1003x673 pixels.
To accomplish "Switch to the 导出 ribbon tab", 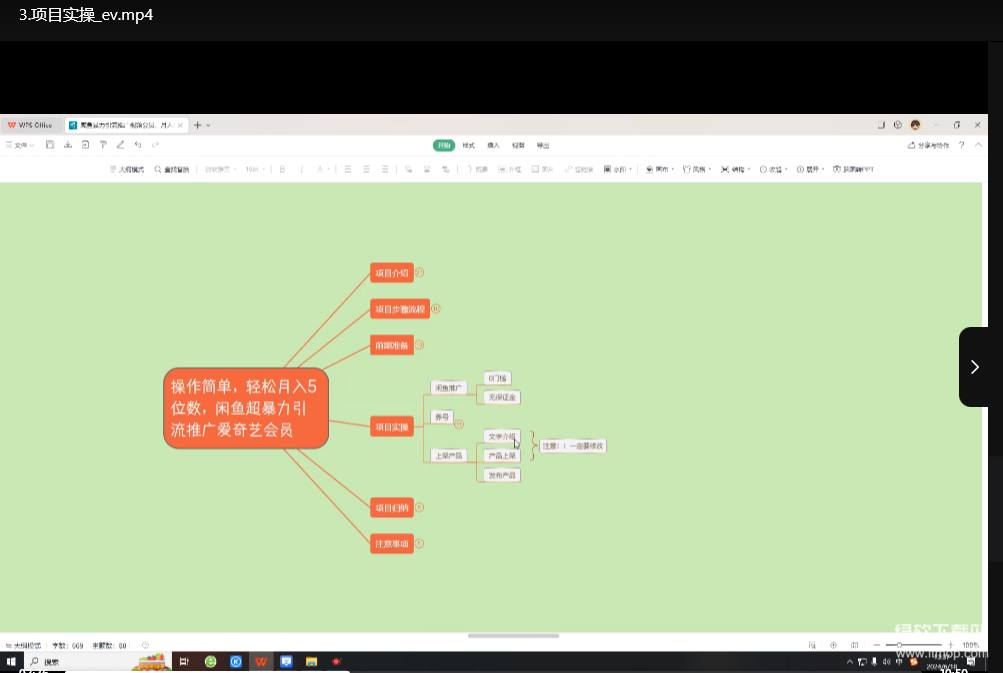I will pyautogui.click(x=543, y=145).
